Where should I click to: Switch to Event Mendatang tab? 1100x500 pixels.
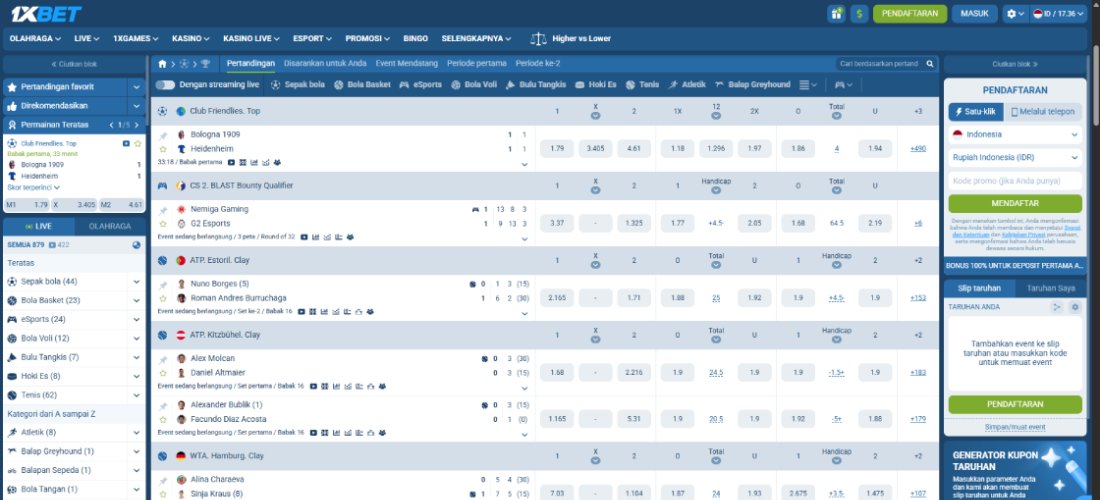[x=406, y=63]
